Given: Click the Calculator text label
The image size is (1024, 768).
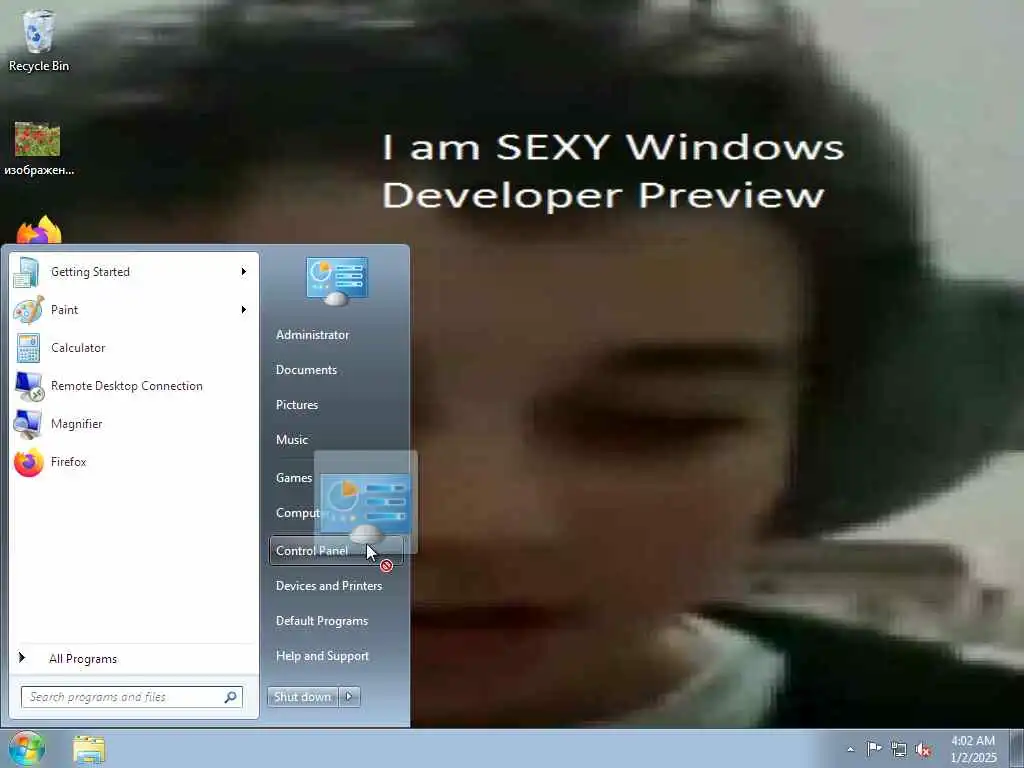Looking at the screenshot, I should click(x=78, y=348).
